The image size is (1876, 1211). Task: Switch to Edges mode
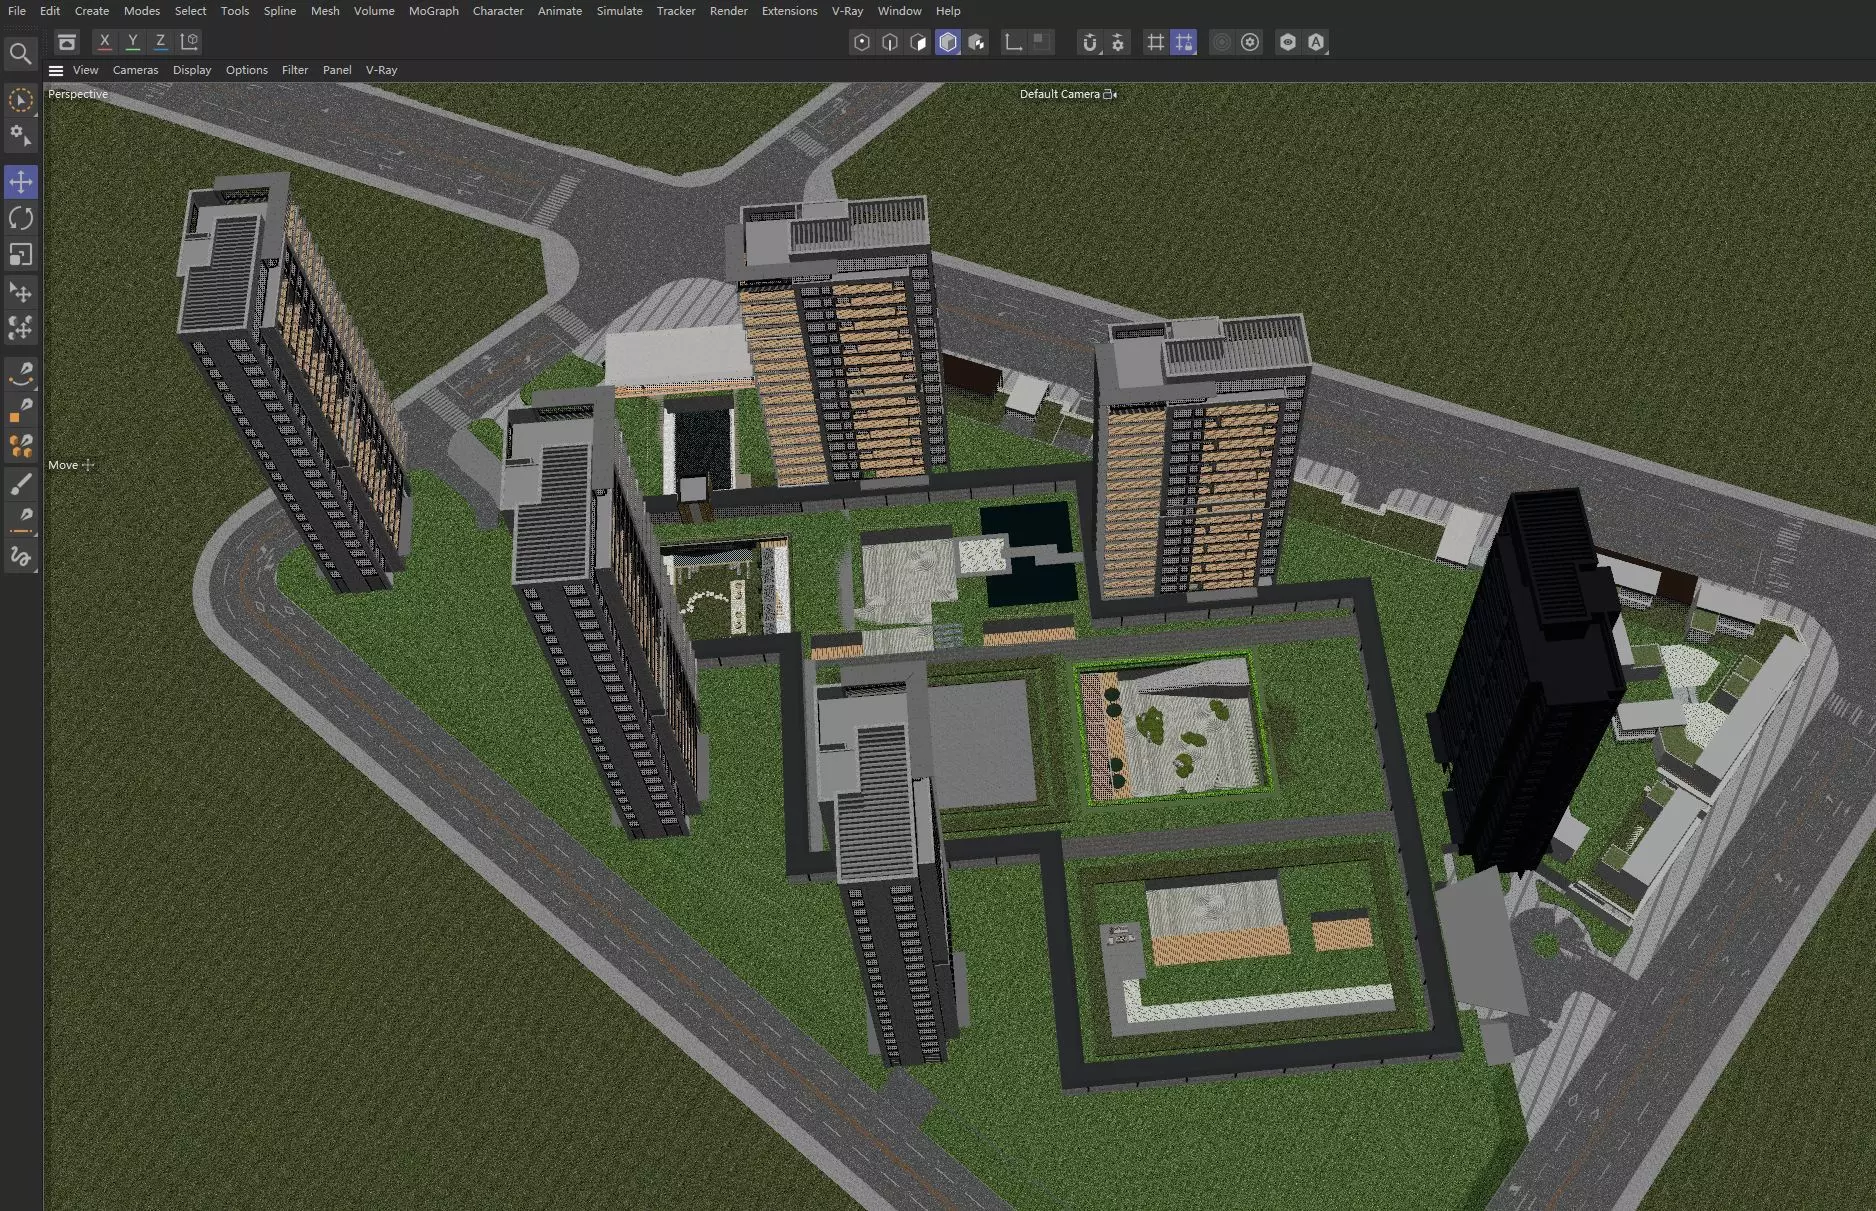pyautogui.click(x=890, y=42)
